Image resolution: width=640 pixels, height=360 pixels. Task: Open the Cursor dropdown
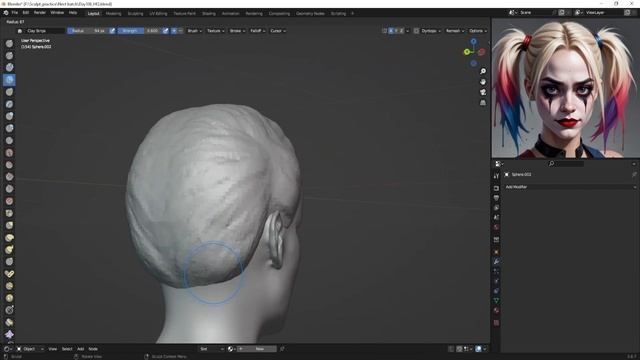pos(278,31)
